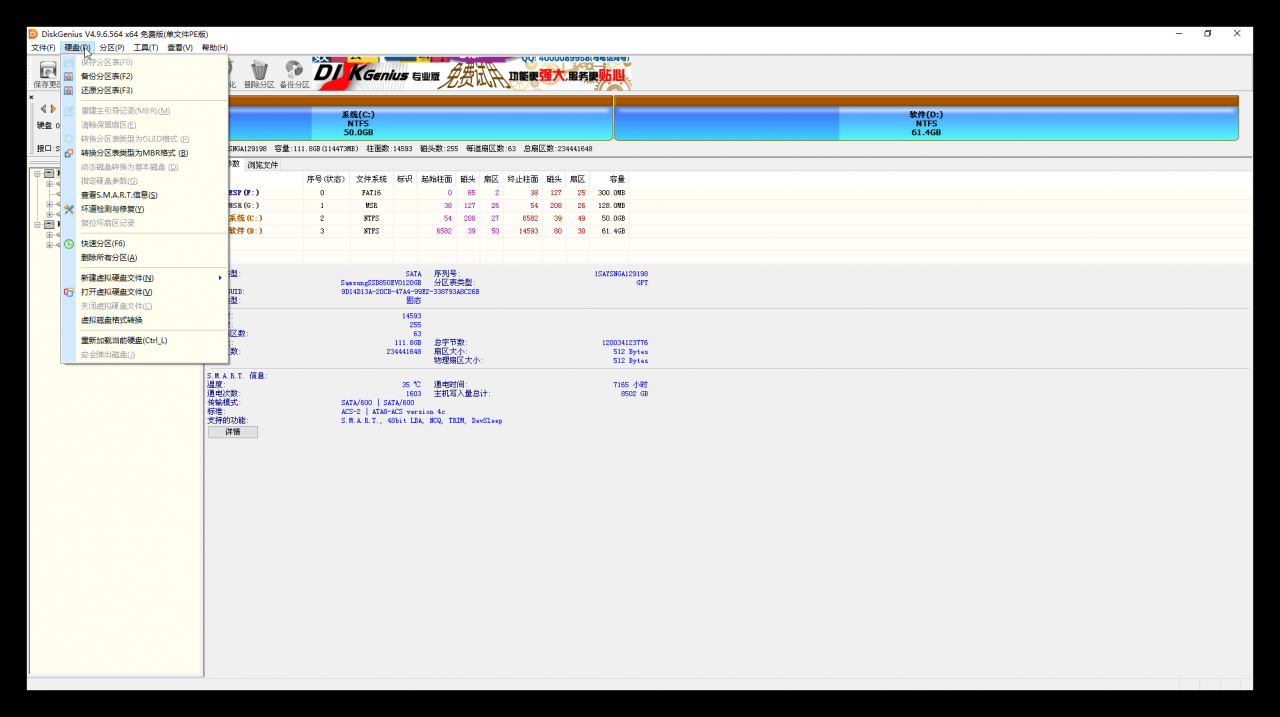Click the serial number 1SATSNGA129198 value
Screen dimensions: 1280x717
click(621, 273)
